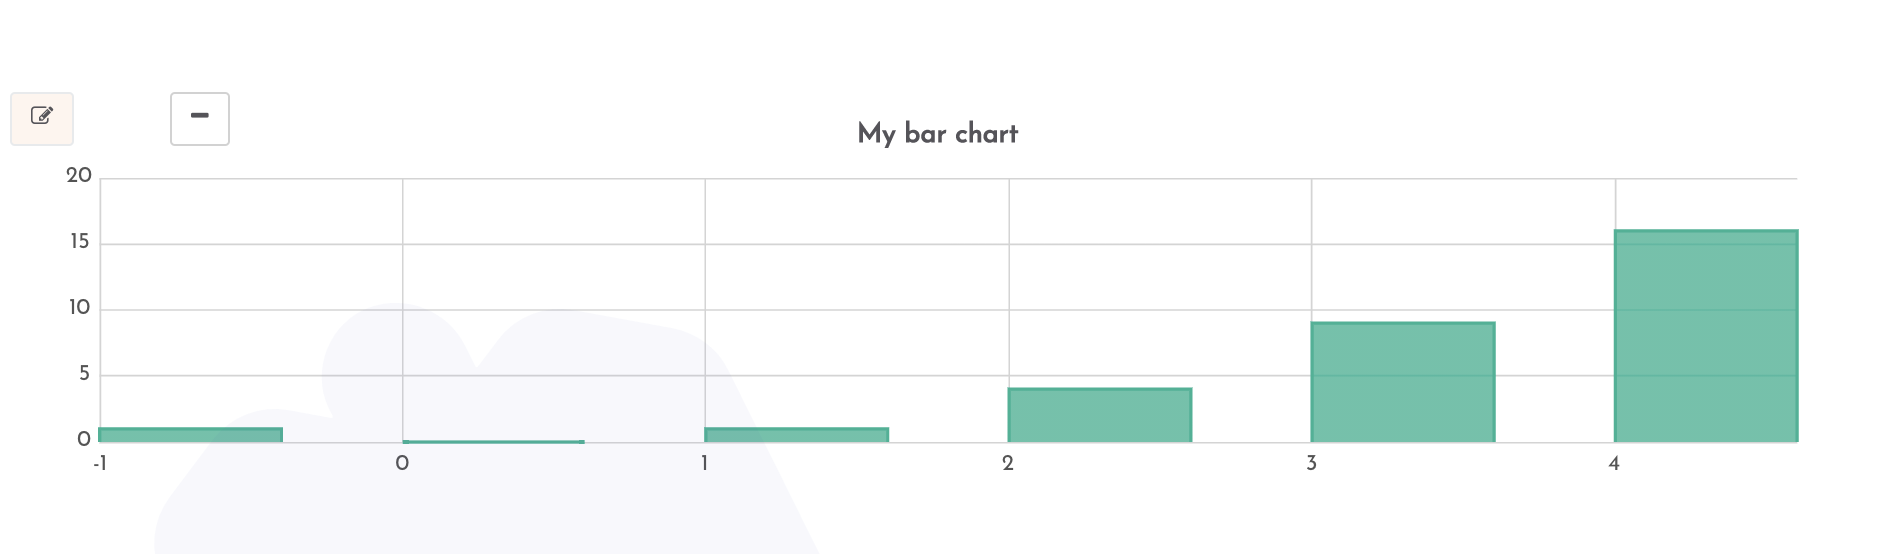Select the bar at x-value 2

pyautogui.click(x=1100, y=415)
